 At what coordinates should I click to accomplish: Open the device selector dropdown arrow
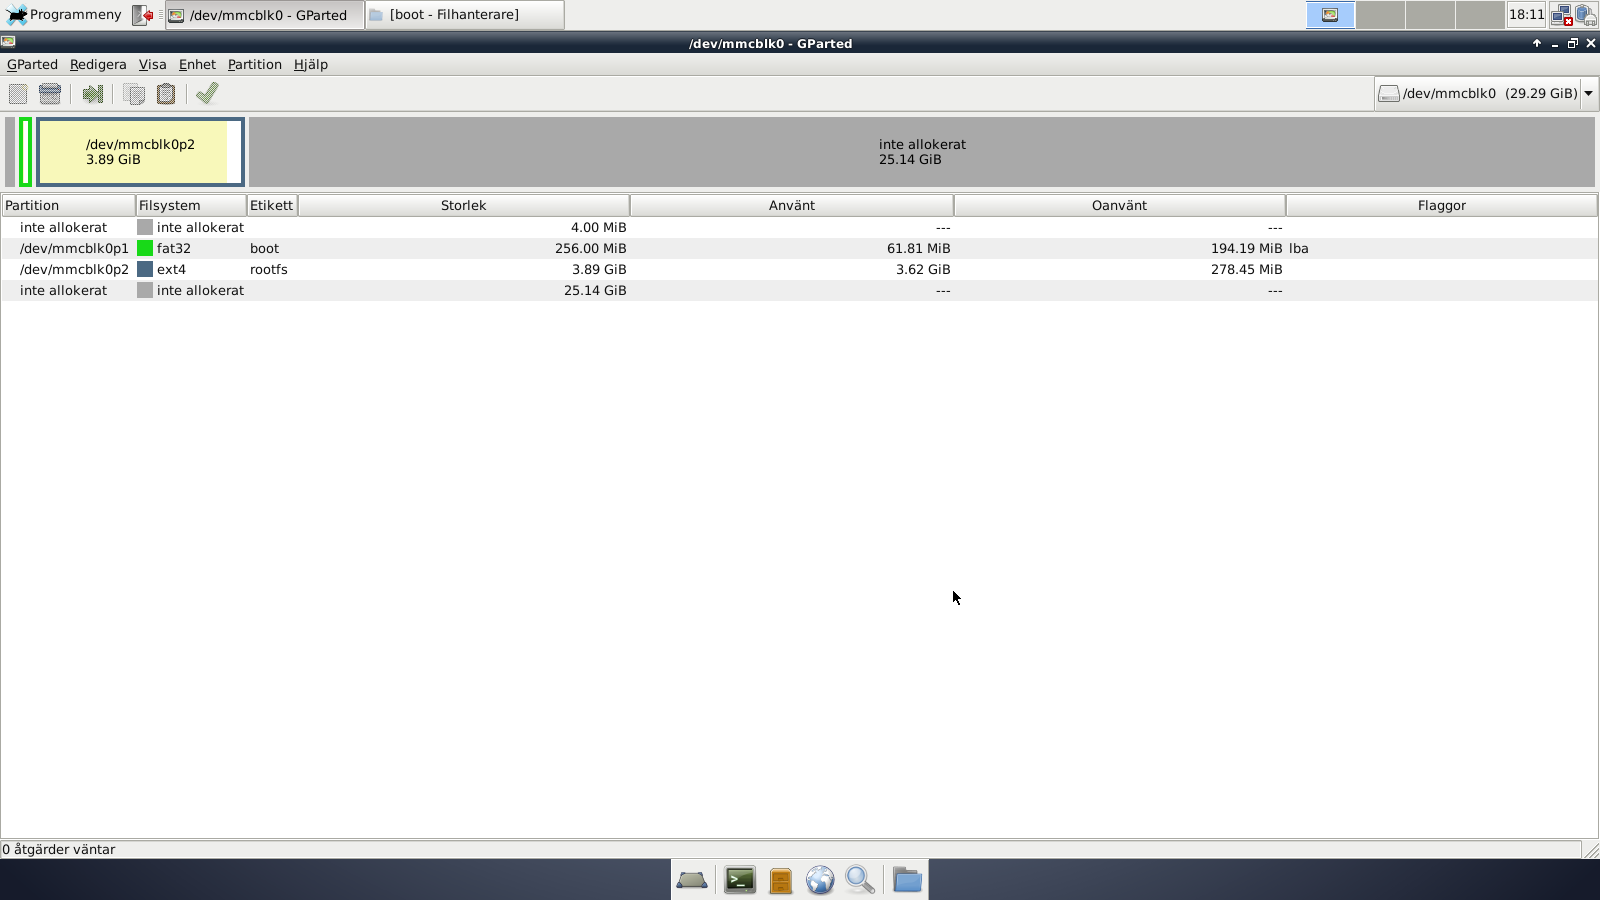(x=1588, y=93)
